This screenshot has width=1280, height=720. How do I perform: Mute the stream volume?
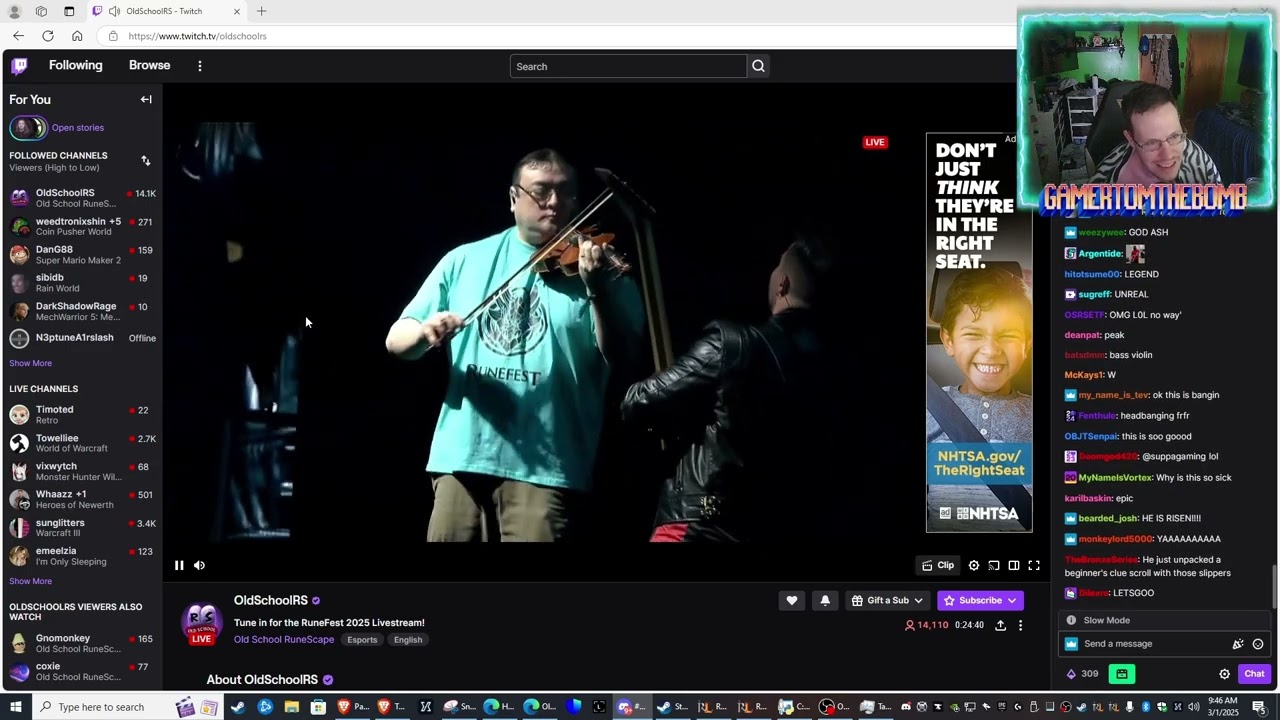(199, 565)
